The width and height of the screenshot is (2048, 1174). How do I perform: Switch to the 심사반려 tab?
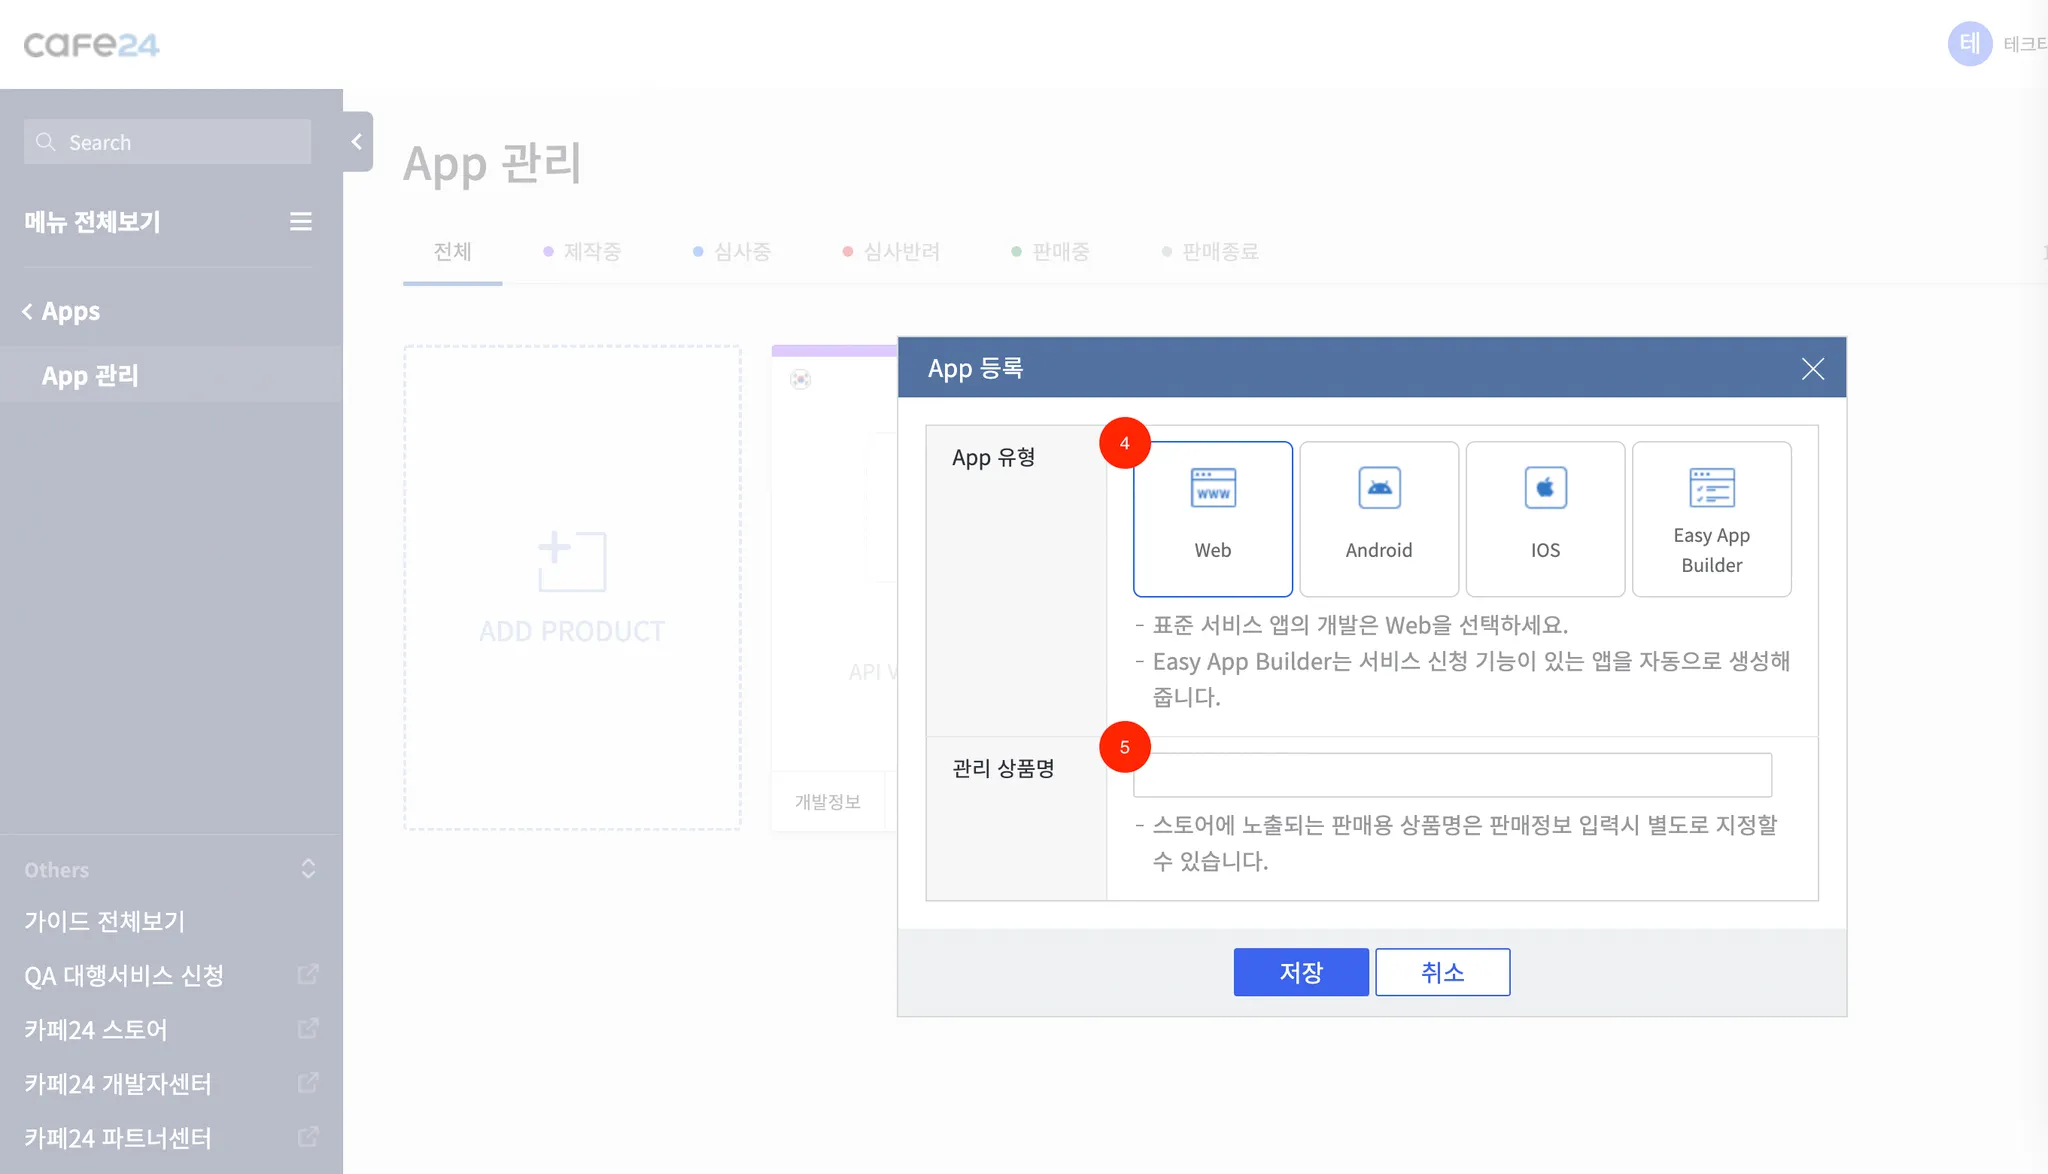tap(901, 251)
